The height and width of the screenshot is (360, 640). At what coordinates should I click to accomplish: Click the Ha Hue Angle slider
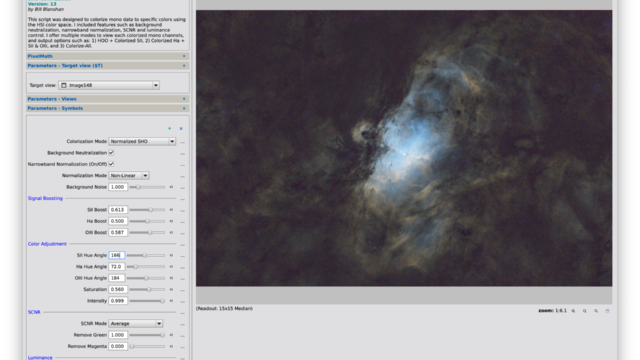pyautogui.click(x=146, y=267)
